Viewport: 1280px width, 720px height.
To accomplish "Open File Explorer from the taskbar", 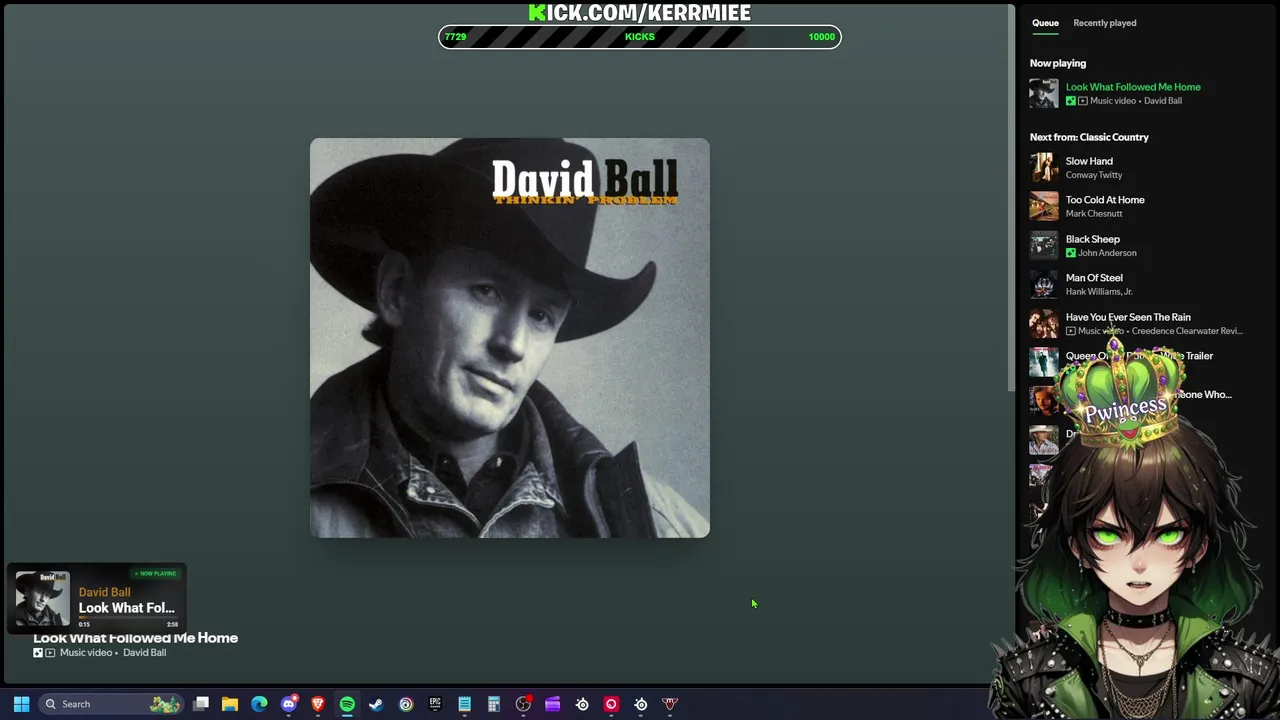I will tap(230, 704).
